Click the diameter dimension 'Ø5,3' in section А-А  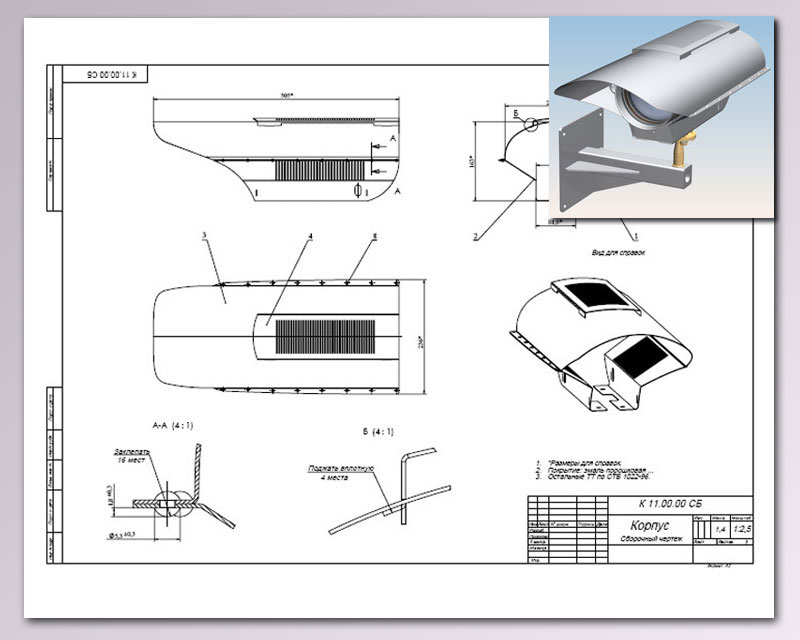click(121, 535)
